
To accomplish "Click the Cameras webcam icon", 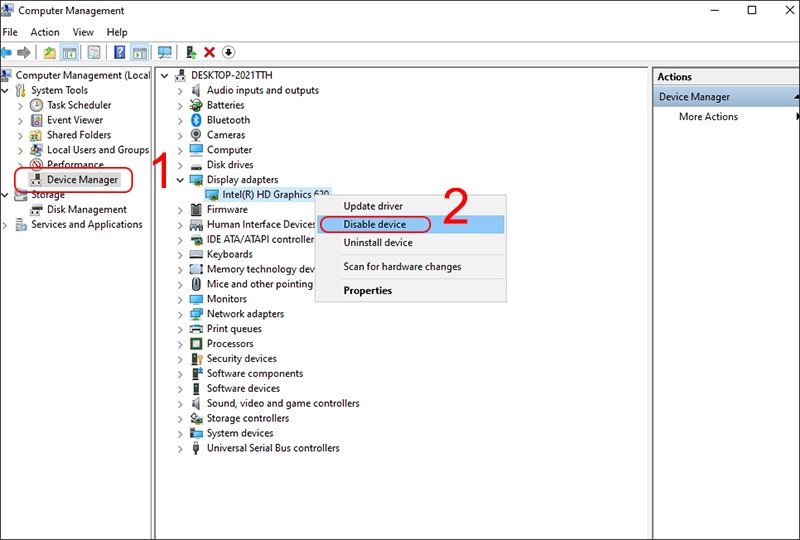I will [196, 135].
